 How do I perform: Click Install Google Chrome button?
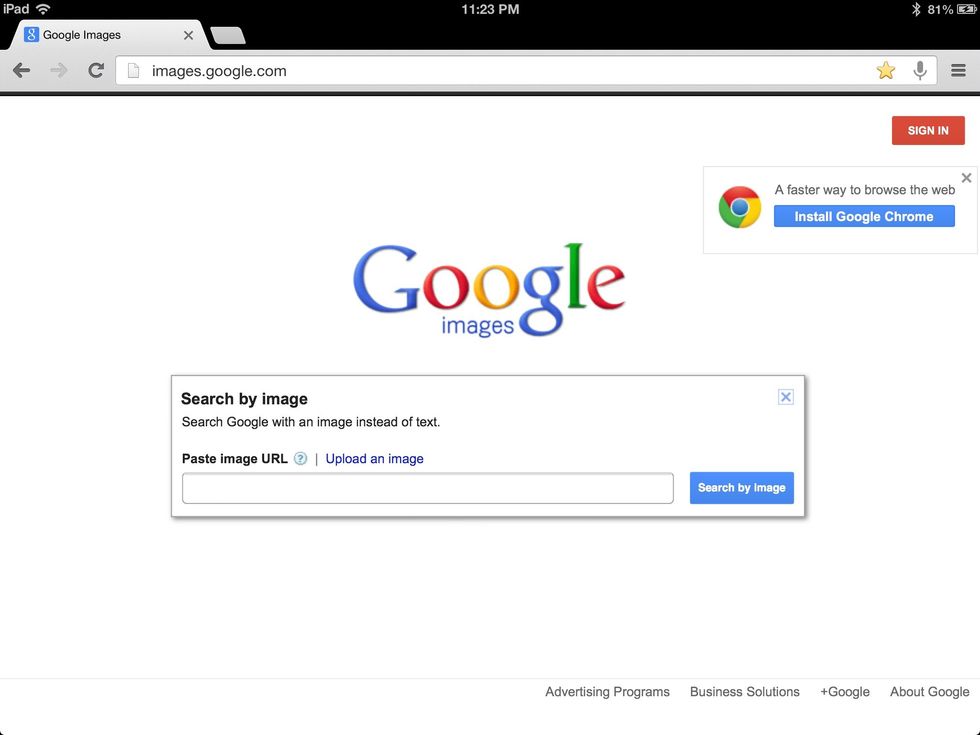pyautogui.click(x=864, y=216)
